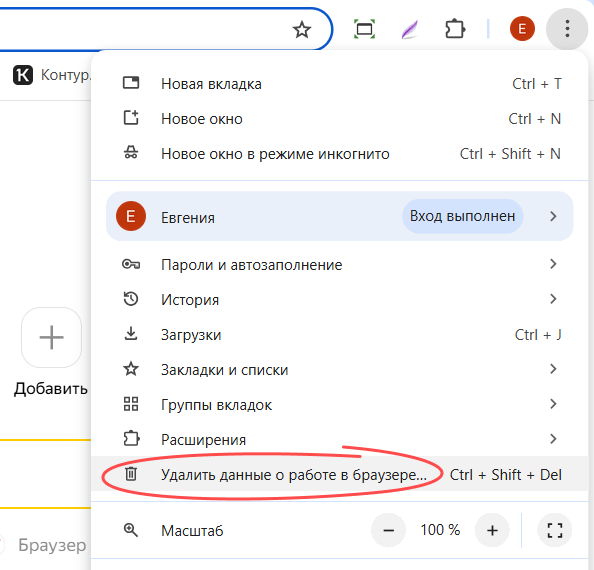Click the puzzle icon beside Расширения
This screenshot has width=594, height=570.
point(131,439)
